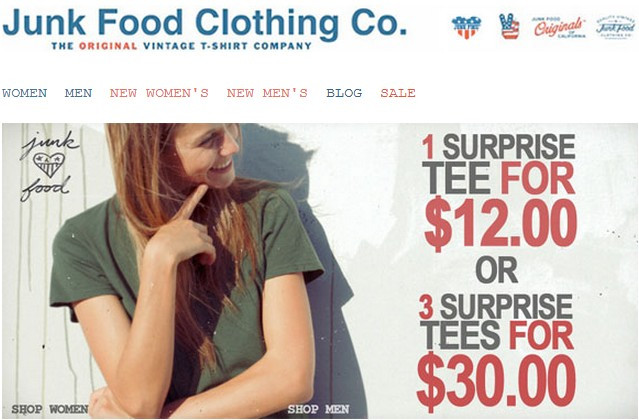Select the 1 Surprise Tee for $12.00 offer
The height and width of the screenshot is (420, 639).
499,192
